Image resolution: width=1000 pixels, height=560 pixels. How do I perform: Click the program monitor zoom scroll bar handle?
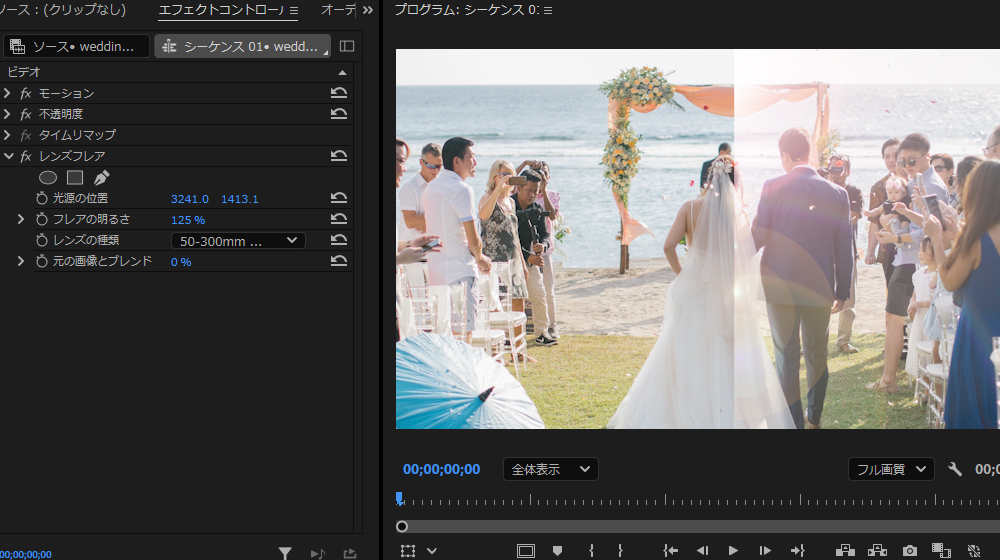[402, 526]
